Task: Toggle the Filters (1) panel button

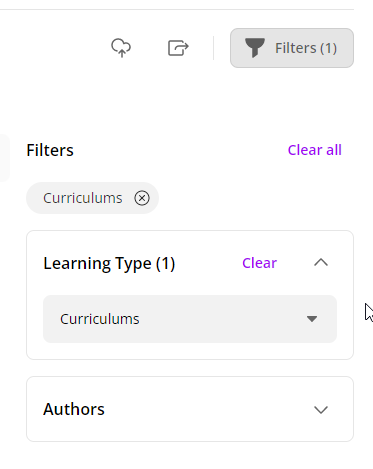Action: [292, 48]
